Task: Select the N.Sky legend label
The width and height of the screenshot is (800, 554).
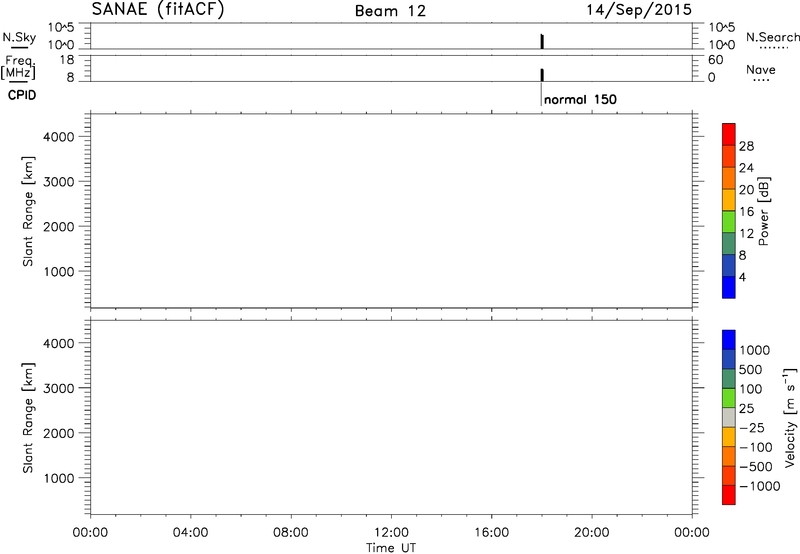Action: [19, 37]
